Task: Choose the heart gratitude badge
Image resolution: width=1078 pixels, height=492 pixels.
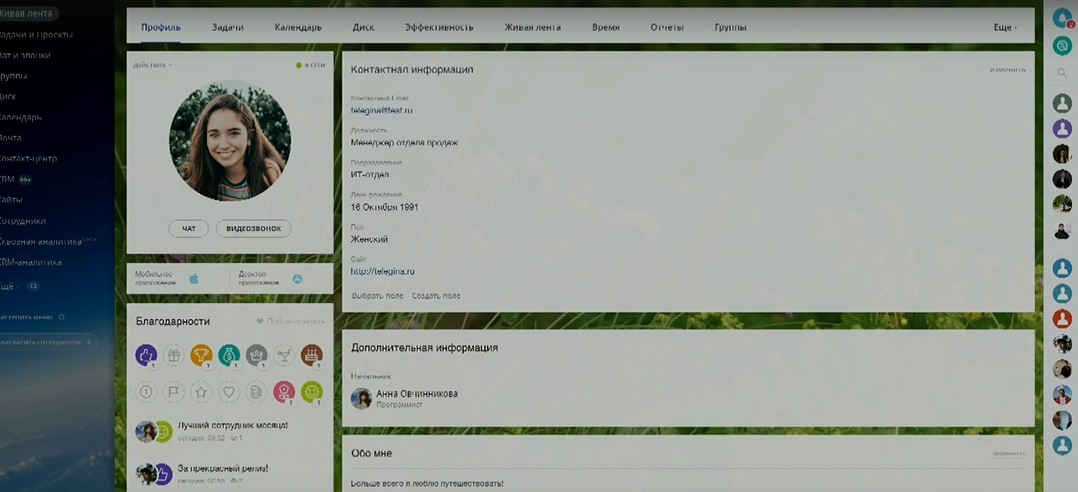Action: (229, 392)
